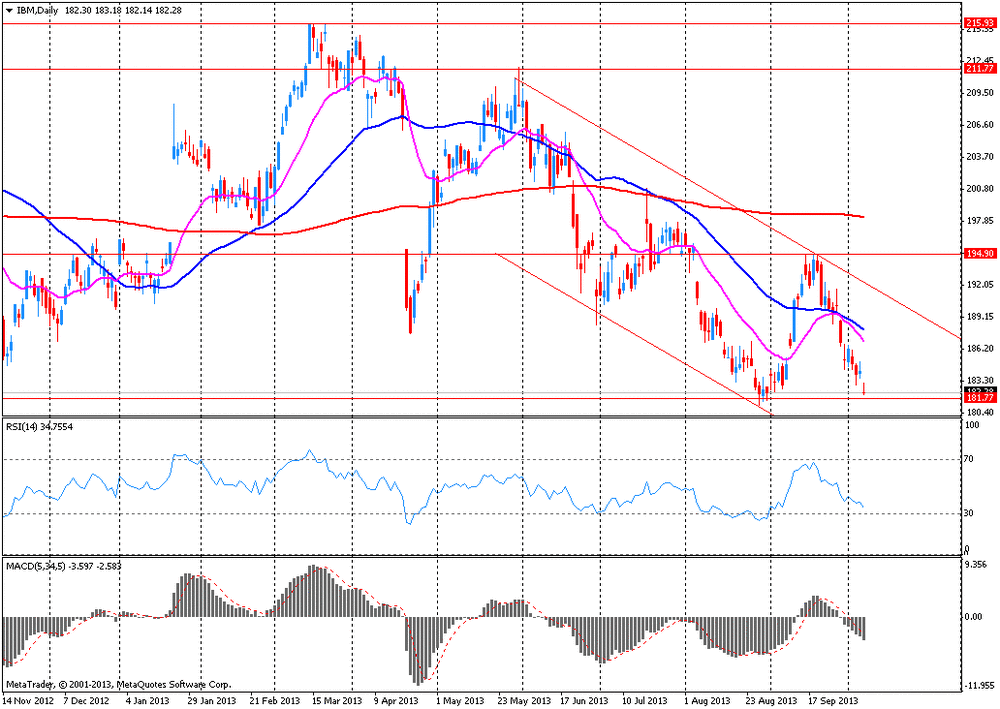Viewport: 1000px width, 709px height.
Task: Click the 100 value on RSI scale
Action: (974, 425)
